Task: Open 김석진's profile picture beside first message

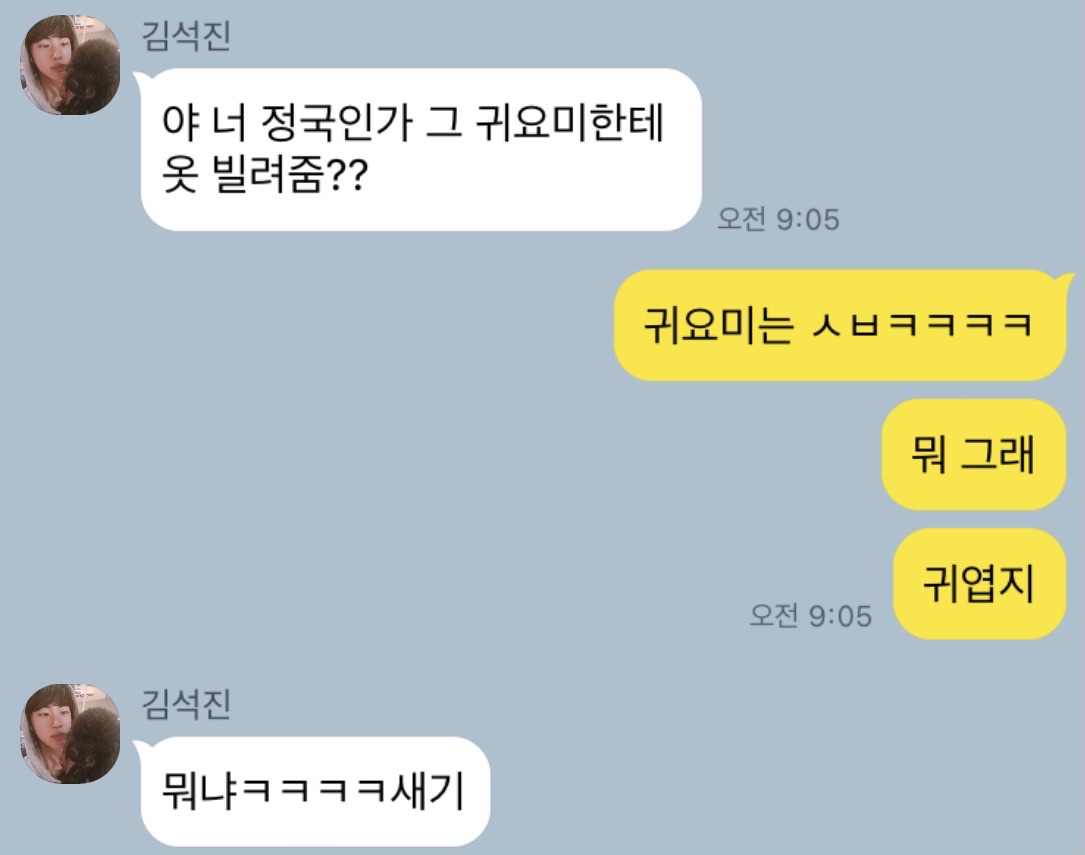Action: coord(70,65)
